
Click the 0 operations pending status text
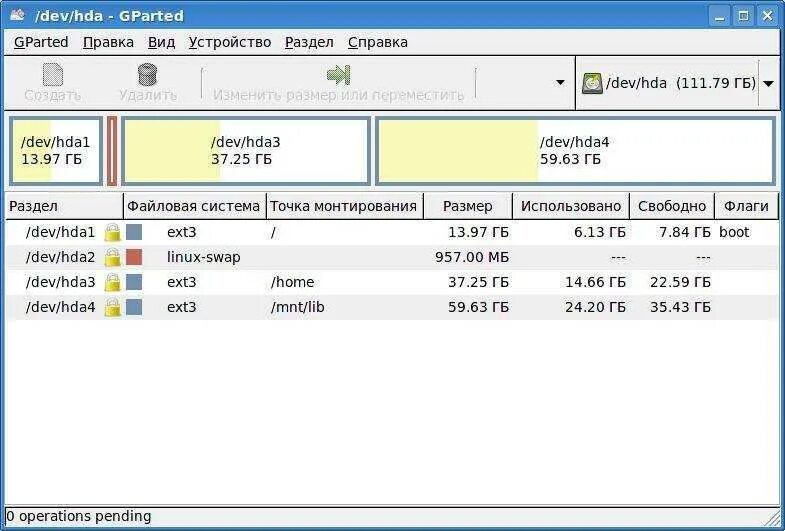click(x=79, y=516)
